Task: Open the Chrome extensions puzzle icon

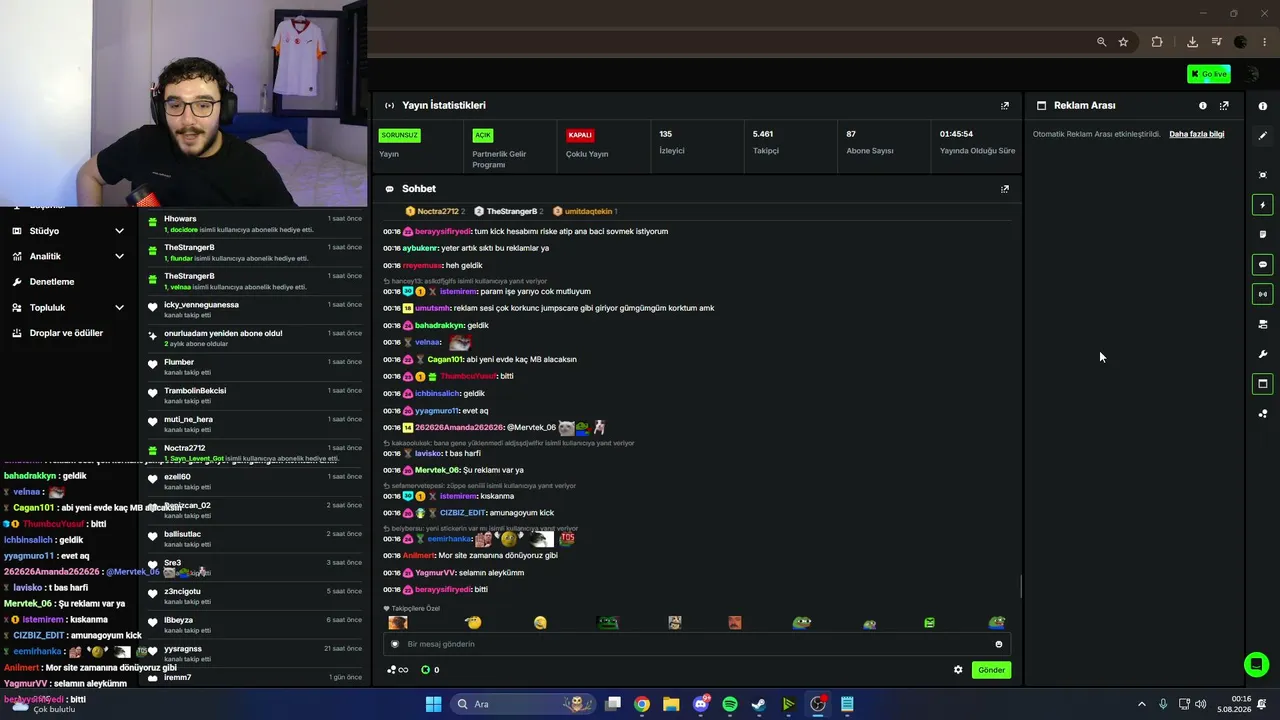Action: click(x=1157, y=42)
